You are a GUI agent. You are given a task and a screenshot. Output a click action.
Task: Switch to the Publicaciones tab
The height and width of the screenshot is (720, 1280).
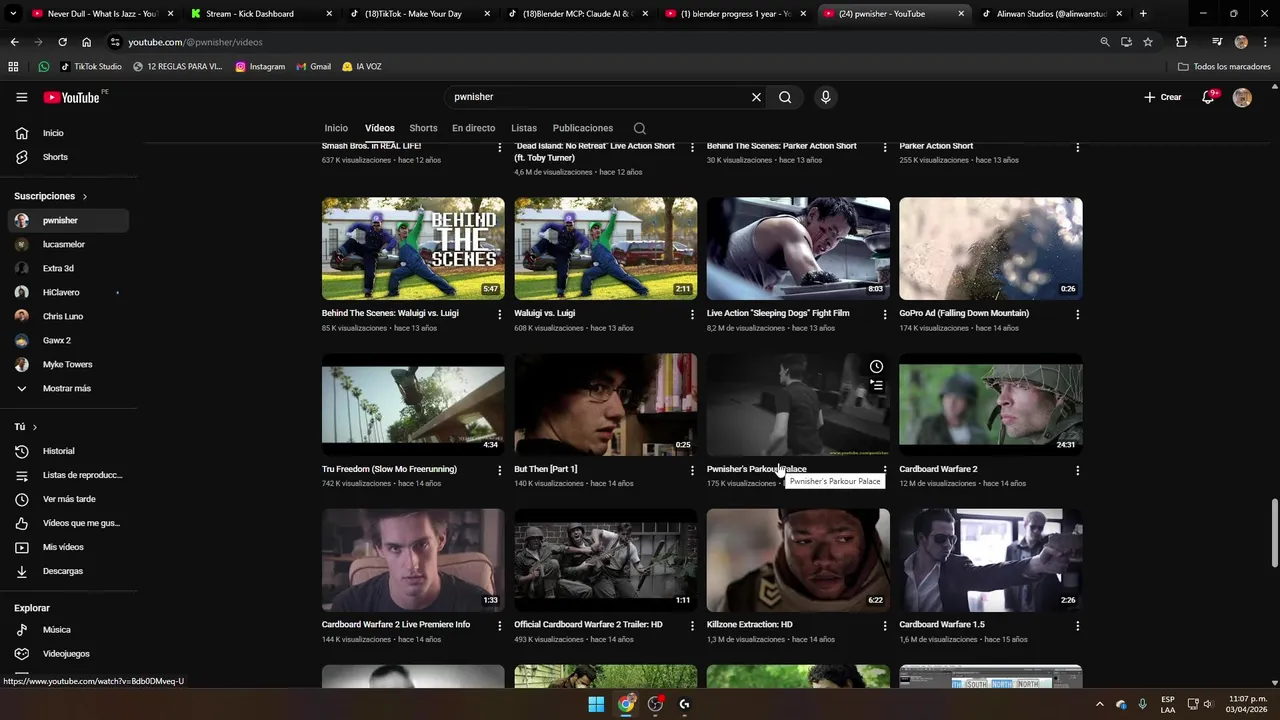pyautogui.click(x=583, y=128)
